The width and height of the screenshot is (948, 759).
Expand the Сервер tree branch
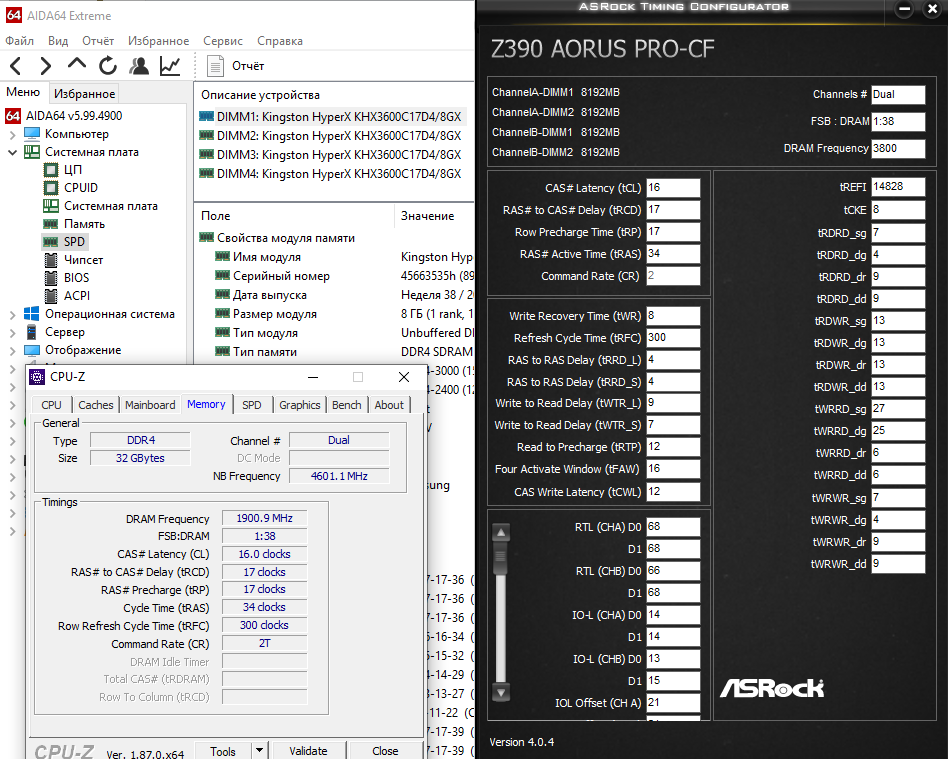click(13, 333)
